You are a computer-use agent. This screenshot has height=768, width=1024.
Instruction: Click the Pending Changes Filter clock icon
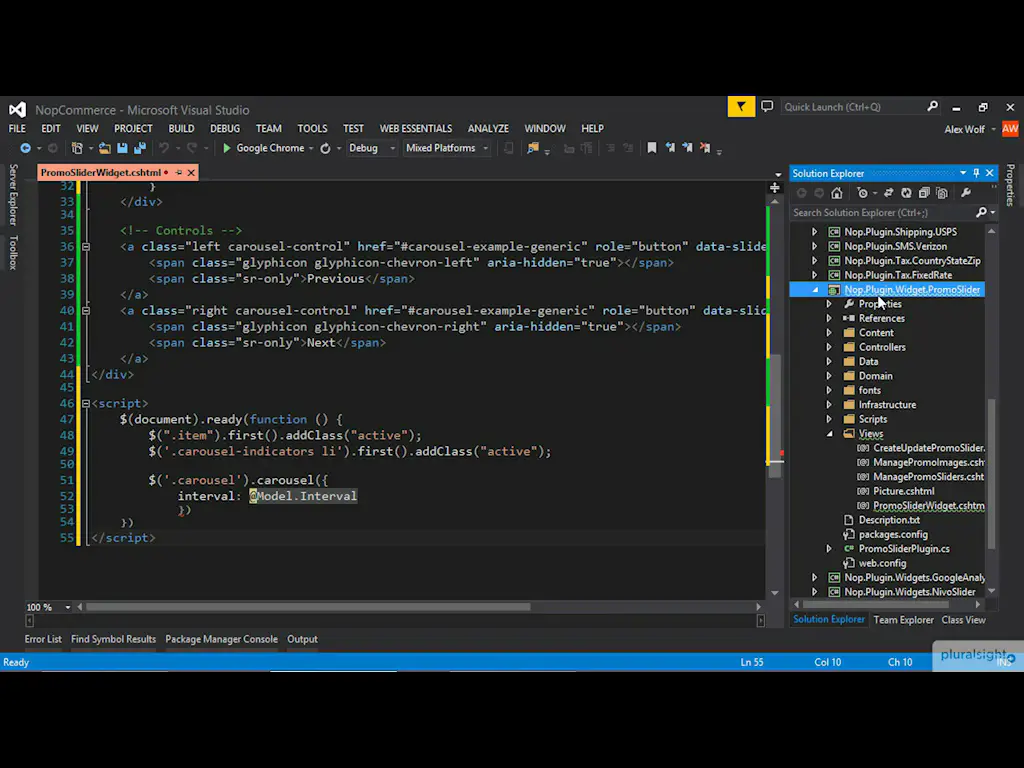(x=863, y=193)
